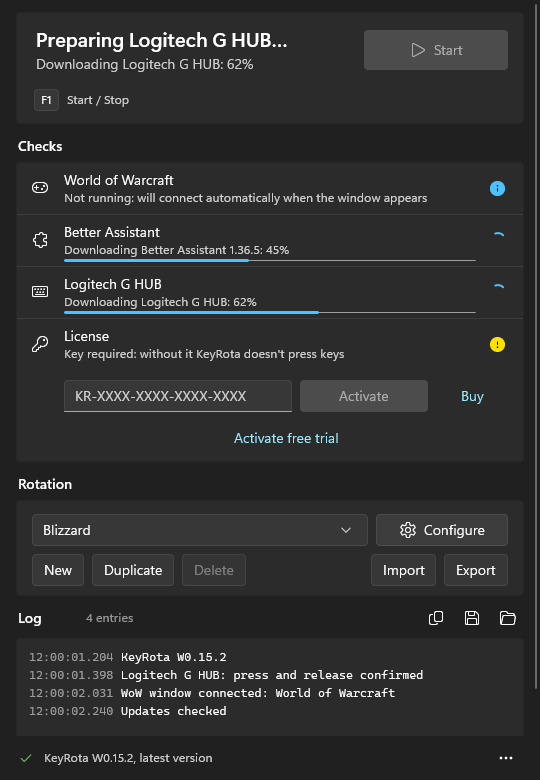The width and height of the screenshot is (540, 780).
Task: Click the F1 hotkey badge
Action: click(x=46, y=100)
